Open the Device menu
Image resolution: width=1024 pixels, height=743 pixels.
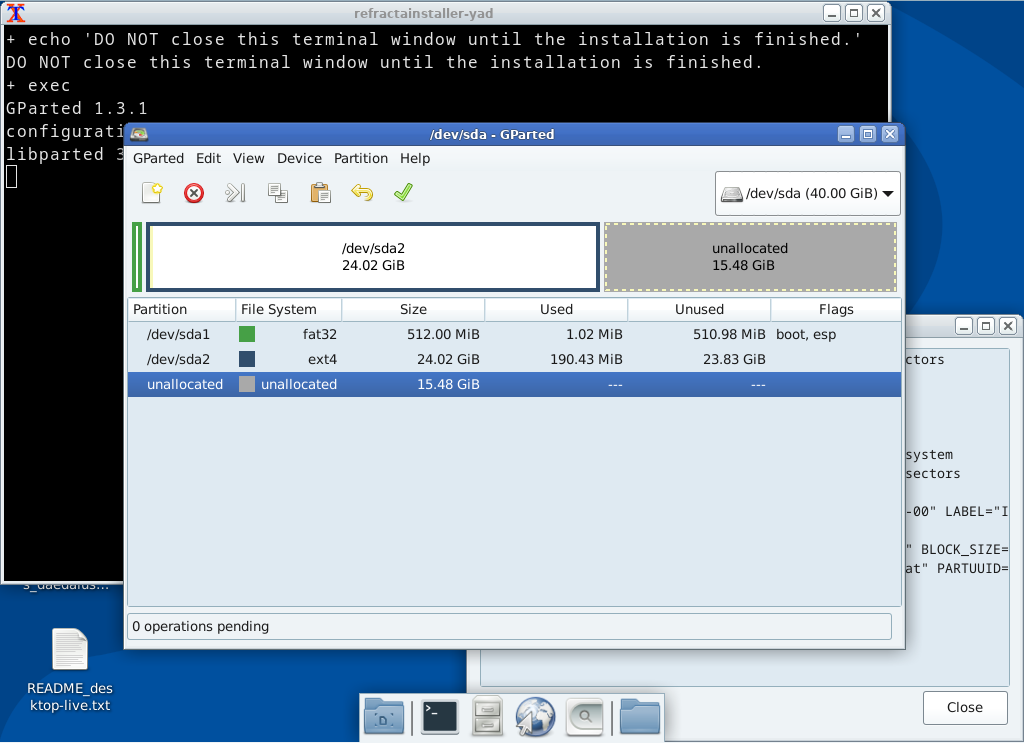click(x=299, y=158)
